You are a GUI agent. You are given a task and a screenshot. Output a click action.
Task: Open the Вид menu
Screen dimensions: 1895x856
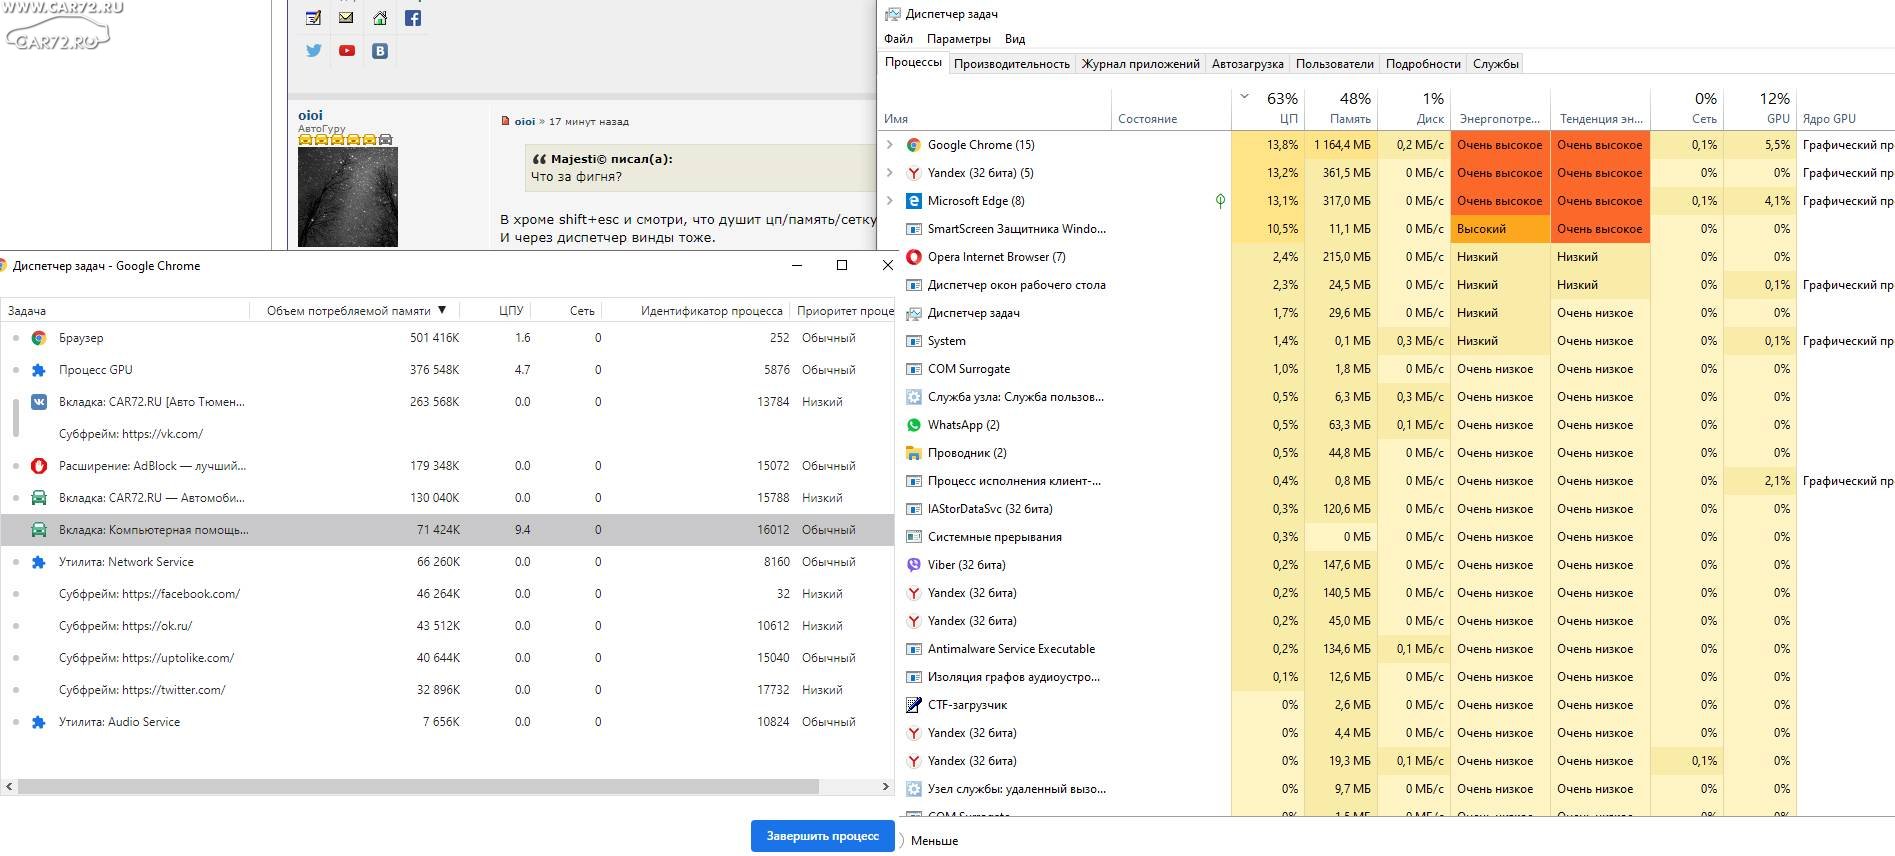(1015, 39)
